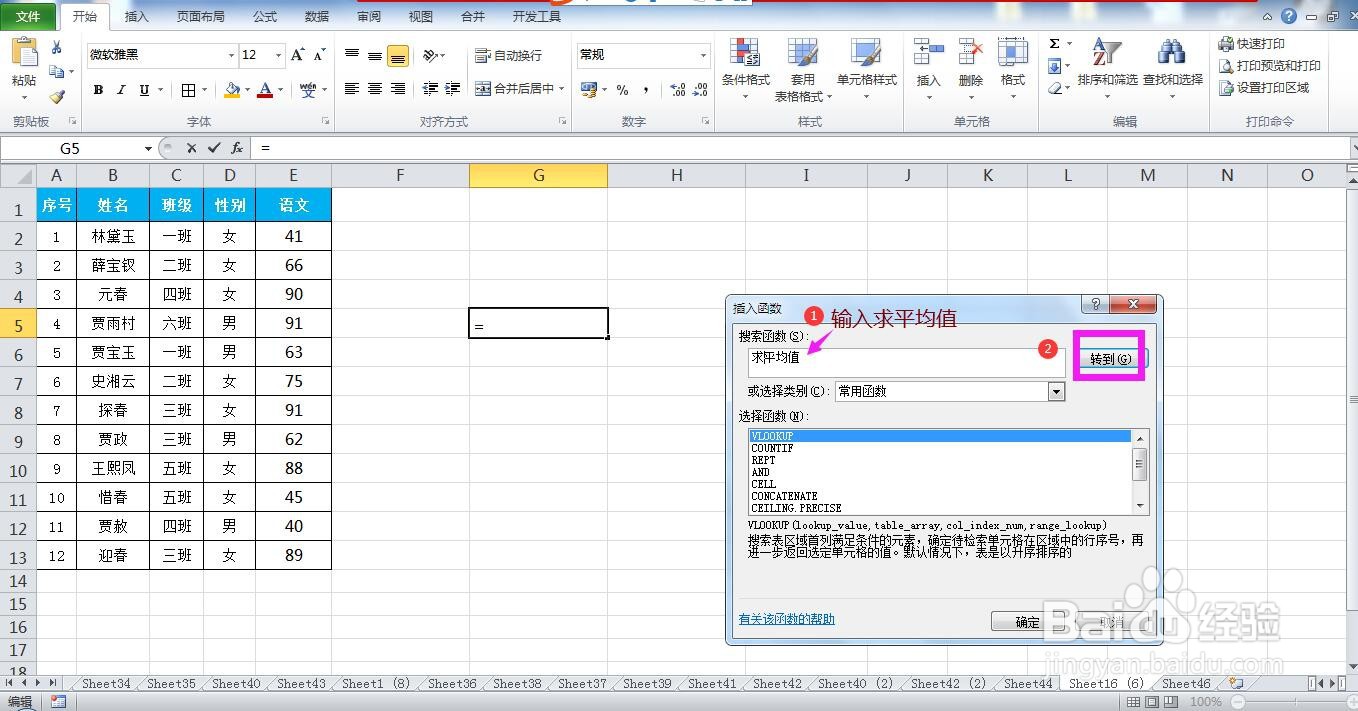Image resolution: width=1358 pixels, height=711 pixels.
Task: Switch to the Developer (开发工具) tab
Action: (x=536, y=17)
